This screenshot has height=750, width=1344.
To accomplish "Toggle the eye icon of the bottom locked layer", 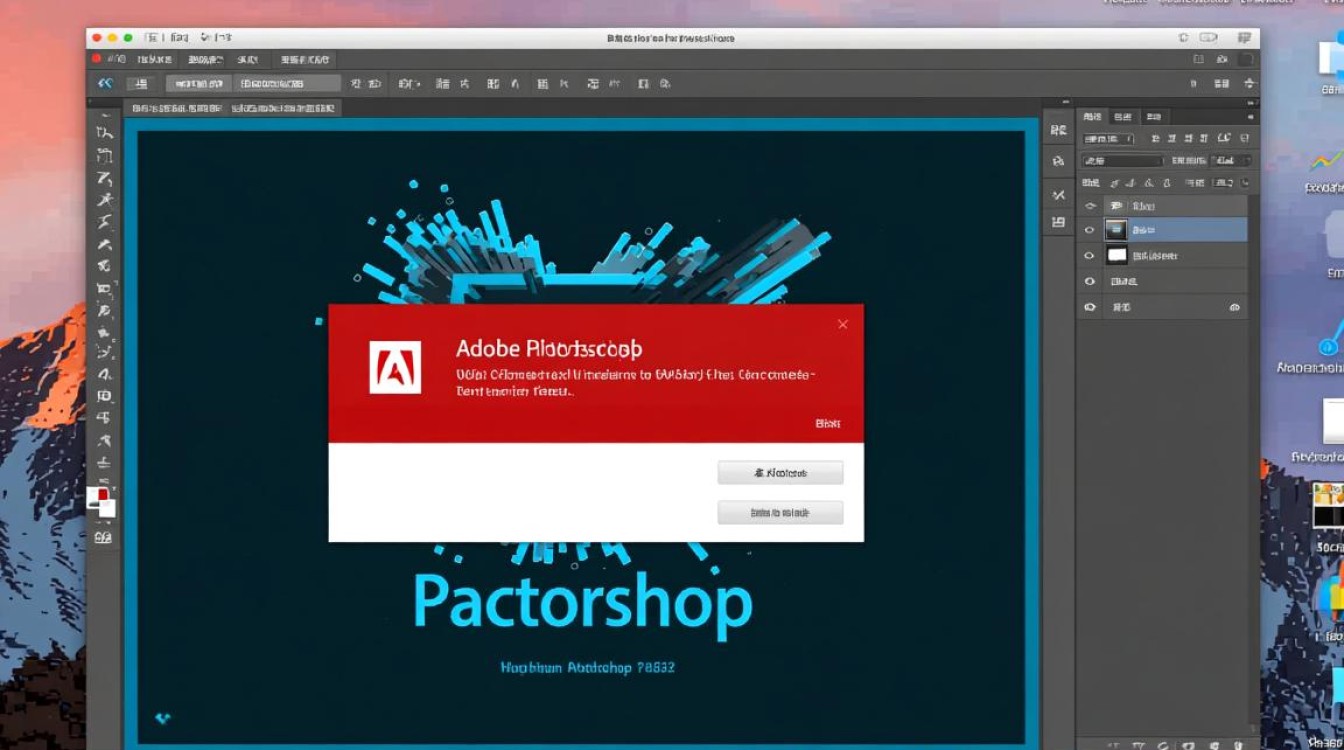I will [1090, 308].
